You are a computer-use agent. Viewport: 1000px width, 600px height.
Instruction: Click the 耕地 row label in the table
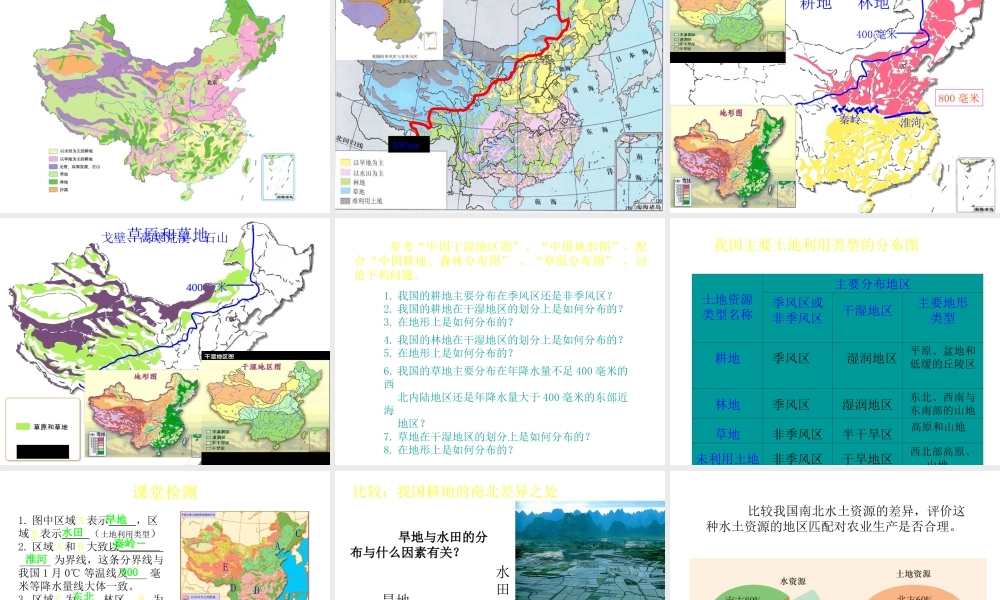pos(727,358)
